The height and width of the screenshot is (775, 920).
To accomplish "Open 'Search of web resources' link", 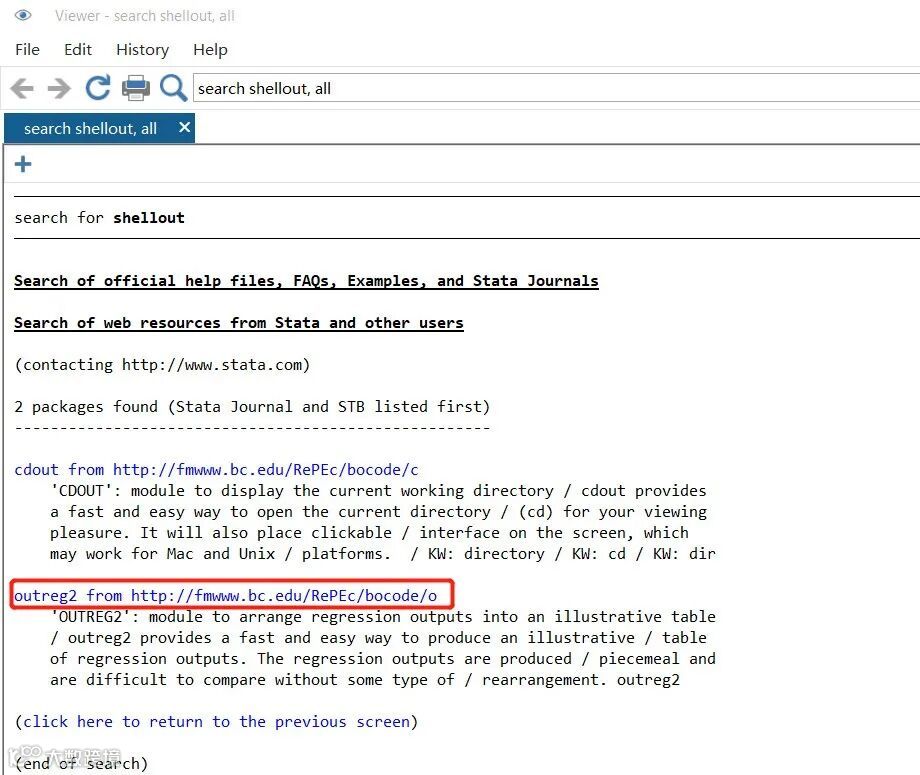I will tap(239, 323).
